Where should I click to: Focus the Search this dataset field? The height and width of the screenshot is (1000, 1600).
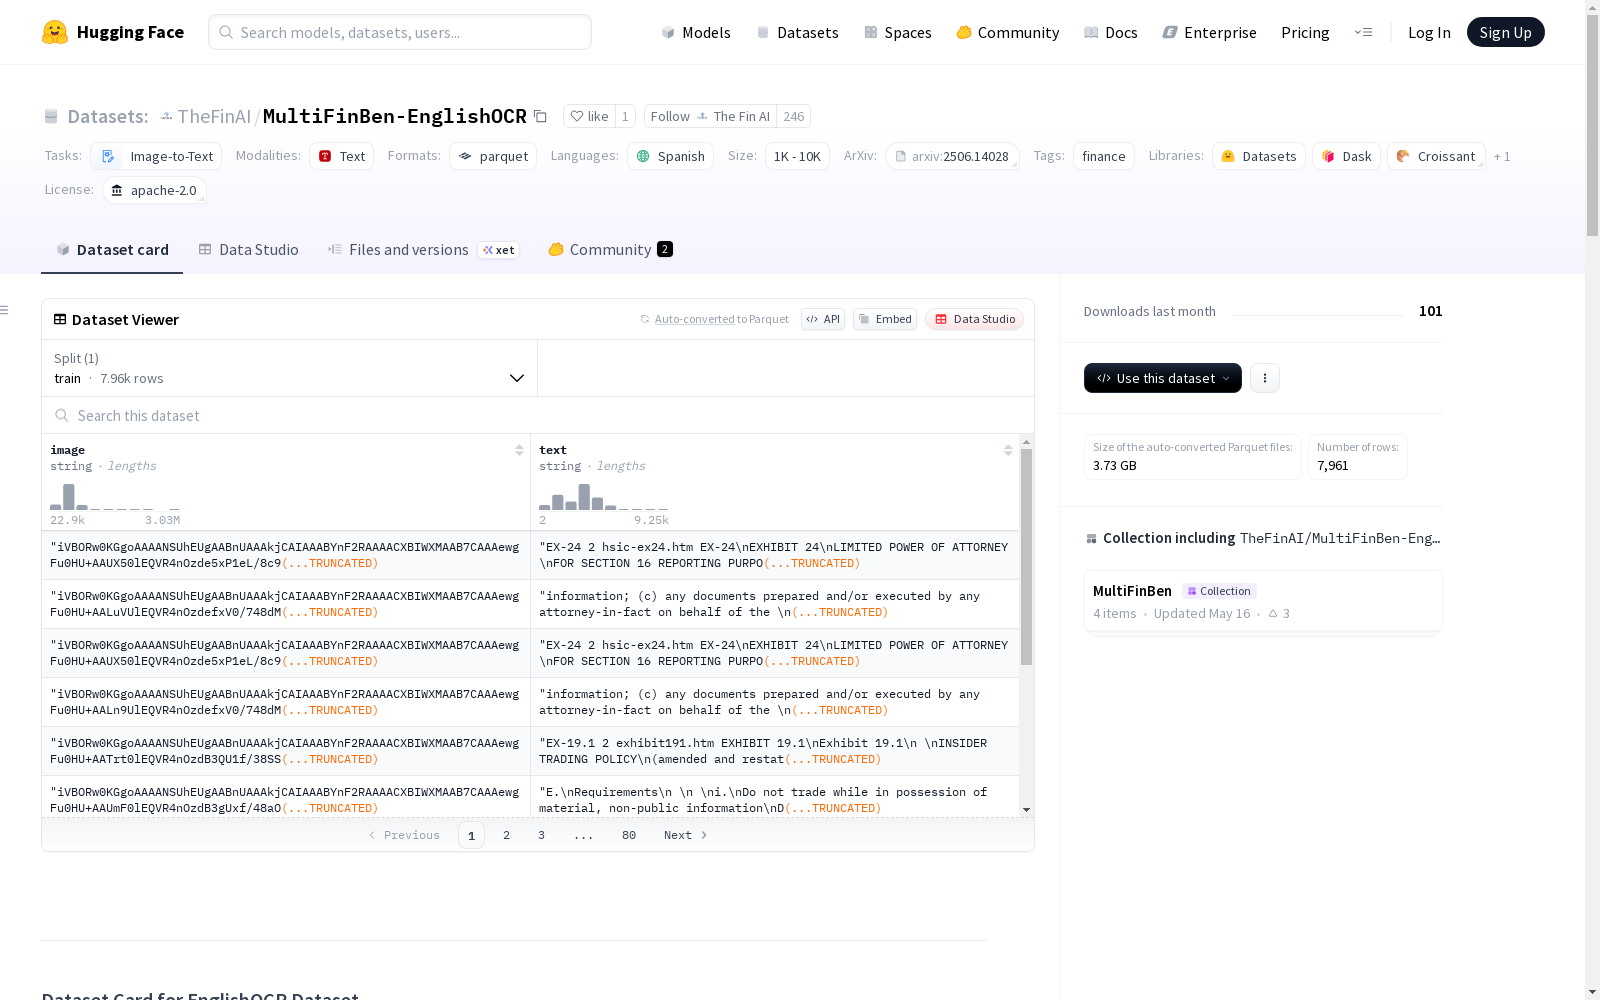(538, 415)
